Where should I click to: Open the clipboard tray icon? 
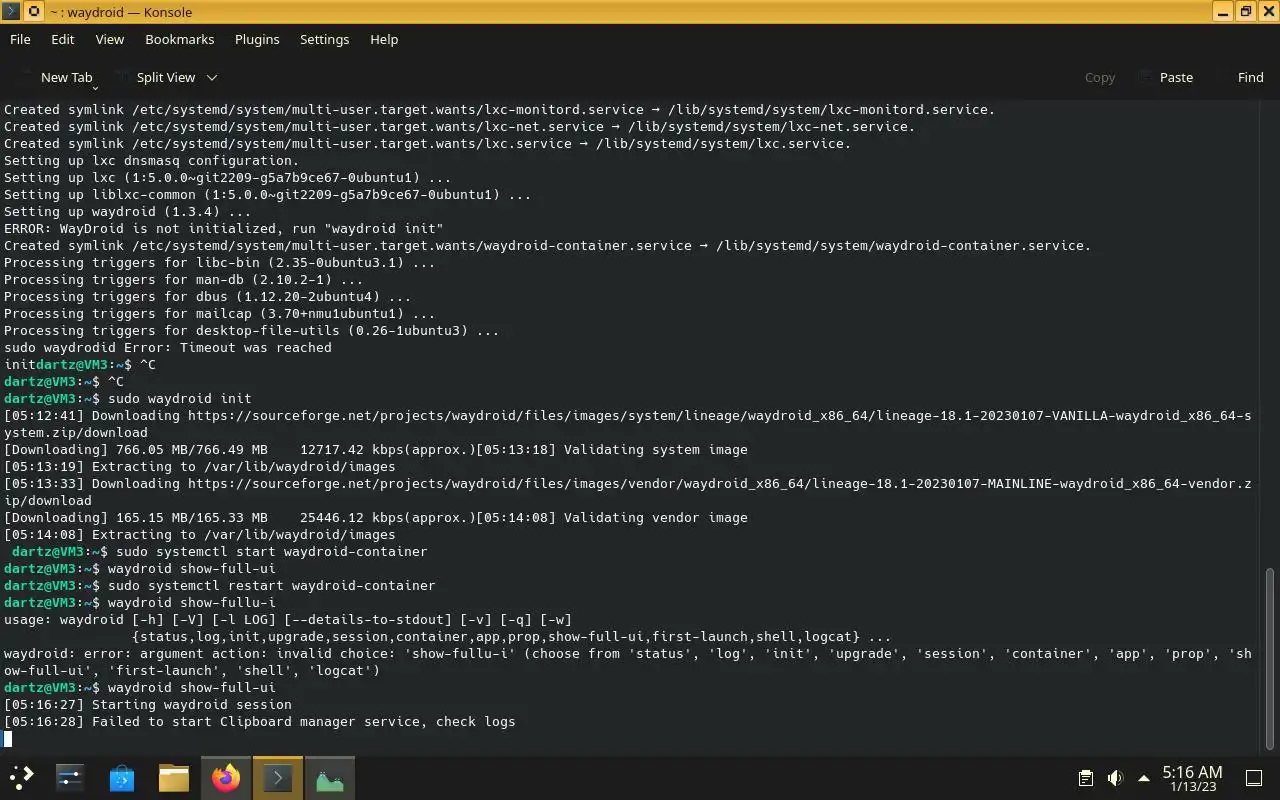pyautogui.click(x=1085, y=778)
